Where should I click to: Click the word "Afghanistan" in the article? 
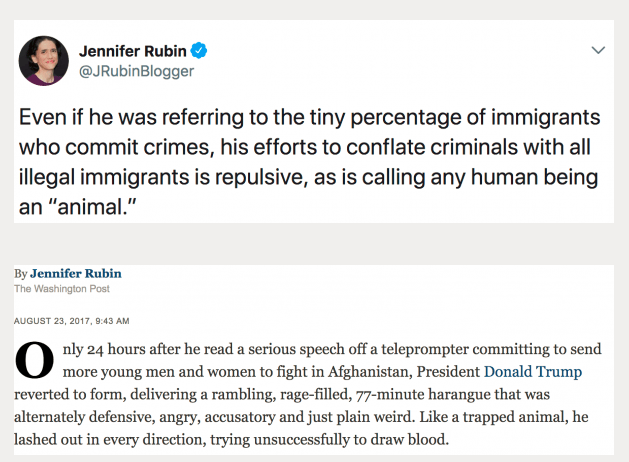pyautogui.click(x=370, y=372)
